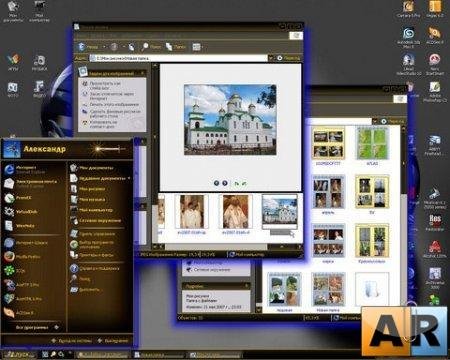Screen dimensions: 450x360
Task: Select the middle portrait thumbnail in filmstrip
Action: tap(236, 212)
